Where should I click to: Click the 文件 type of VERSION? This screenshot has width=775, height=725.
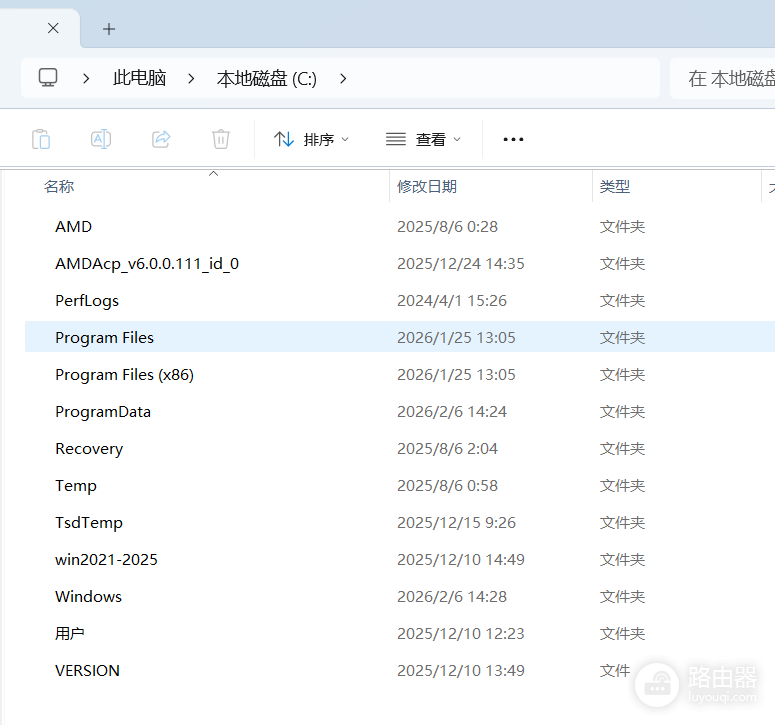(x=615, y=671)
